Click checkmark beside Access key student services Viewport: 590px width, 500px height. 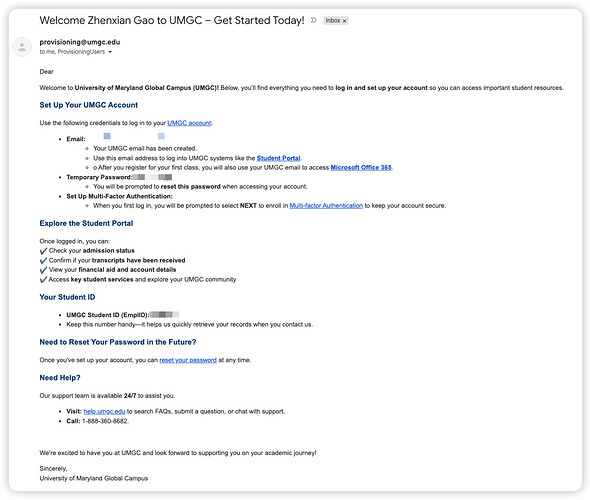click(x=43, y=280)
